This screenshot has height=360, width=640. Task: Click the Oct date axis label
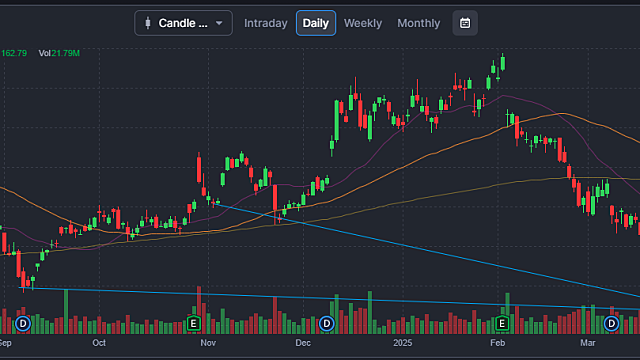pyautogui.click(x=99, y=343)
